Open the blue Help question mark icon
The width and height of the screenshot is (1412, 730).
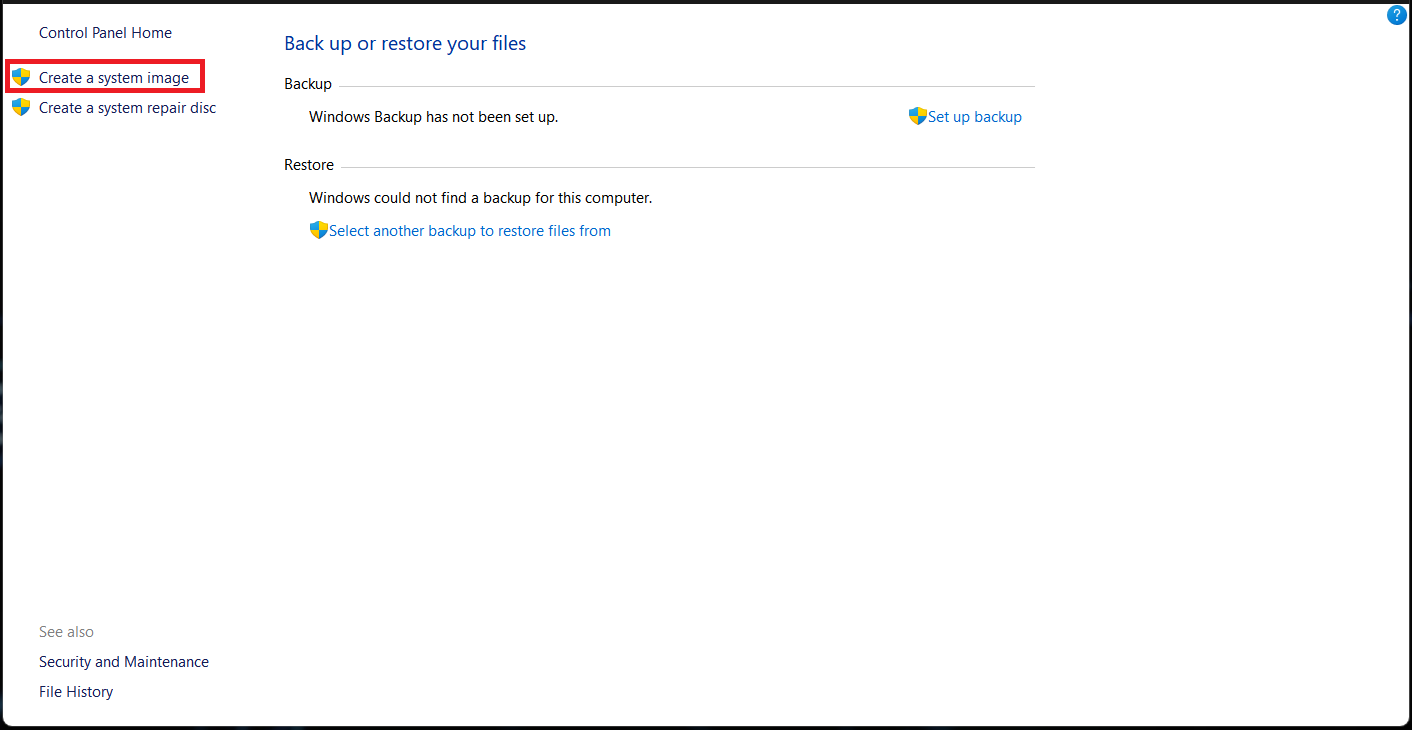point(1397,15)
